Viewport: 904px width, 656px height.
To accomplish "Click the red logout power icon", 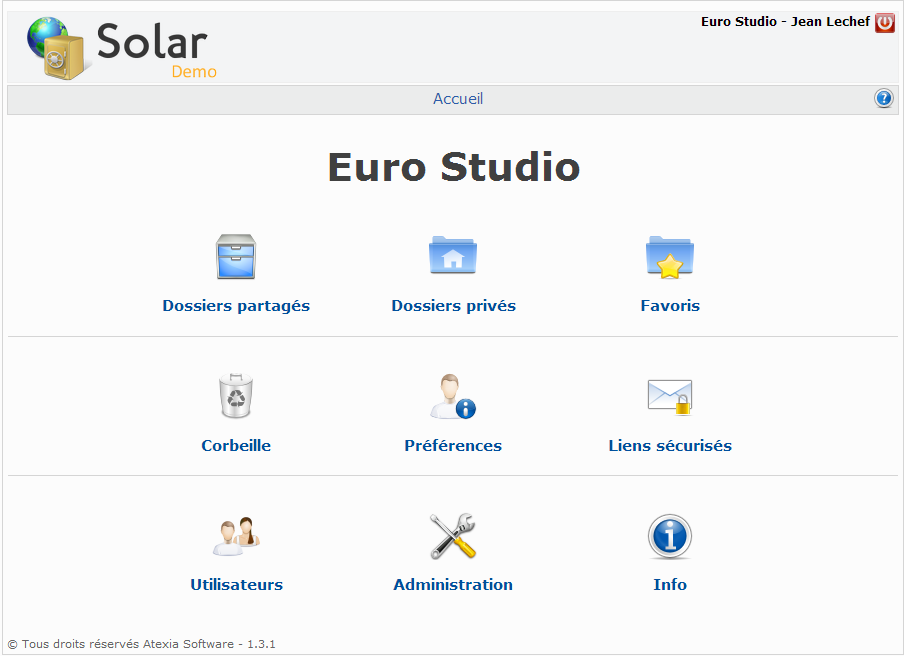I will click(x=885, y=22).
